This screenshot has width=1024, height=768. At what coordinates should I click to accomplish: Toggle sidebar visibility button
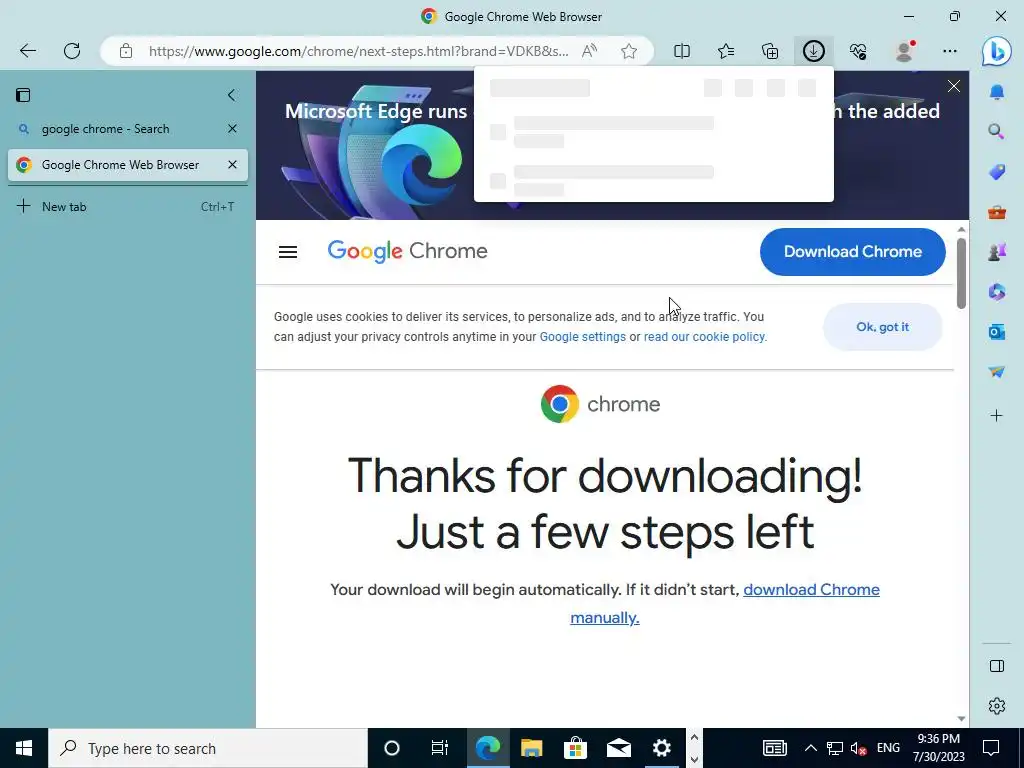[x=997, y=666]
